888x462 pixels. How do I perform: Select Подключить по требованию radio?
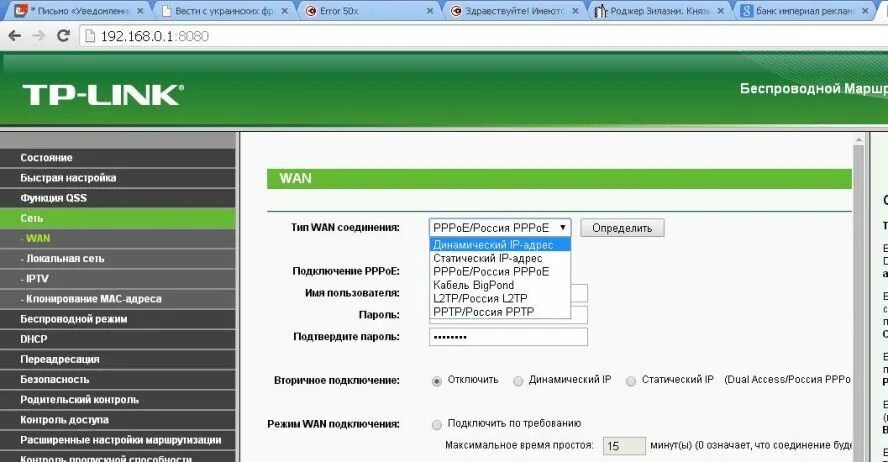437,425
